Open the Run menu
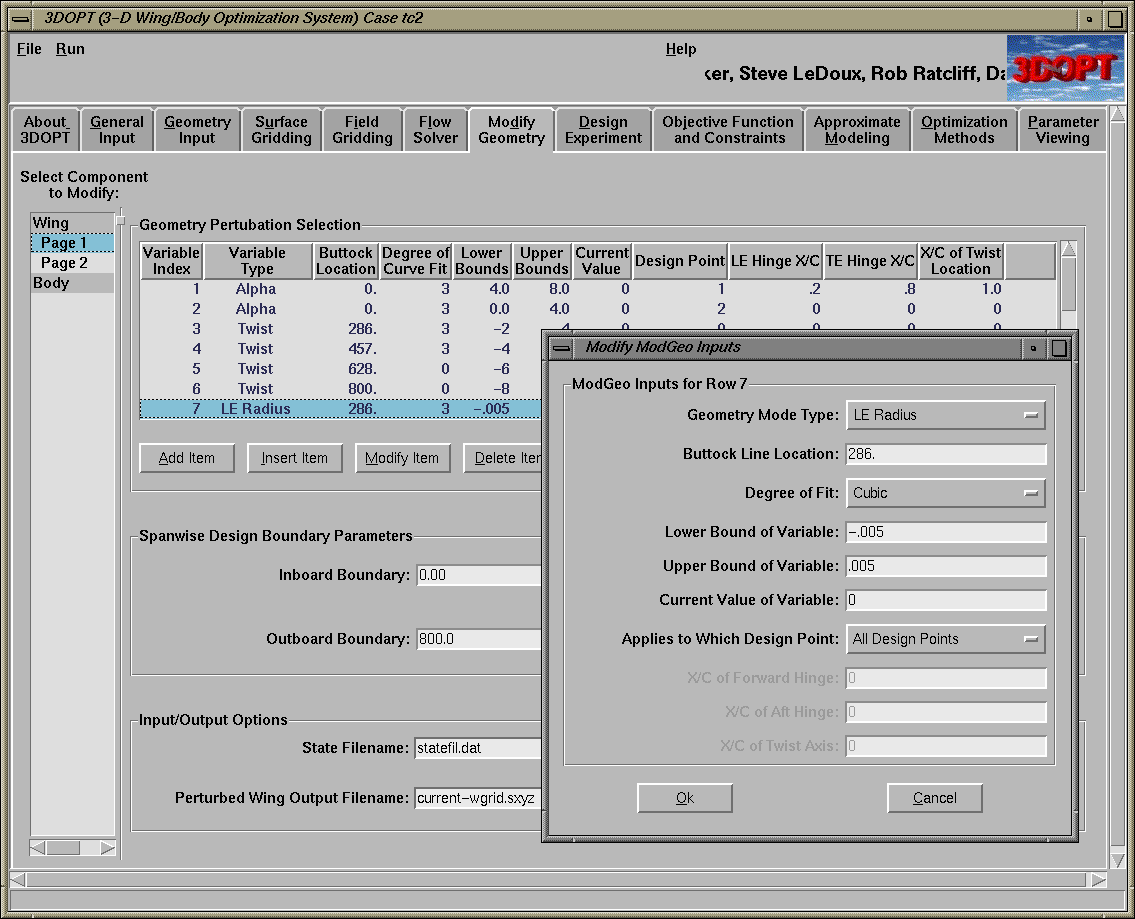Viewport: 1135px width, 919px height. (x=70, y=49)
